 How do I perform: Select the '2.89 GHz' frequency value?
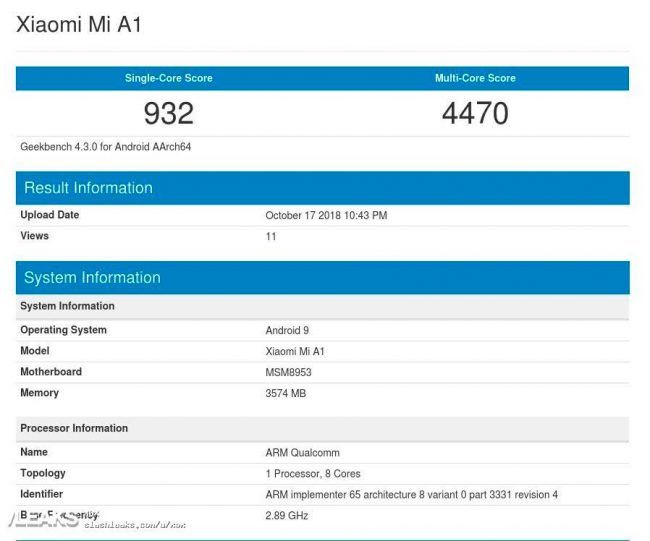click(x=287, y=516)
